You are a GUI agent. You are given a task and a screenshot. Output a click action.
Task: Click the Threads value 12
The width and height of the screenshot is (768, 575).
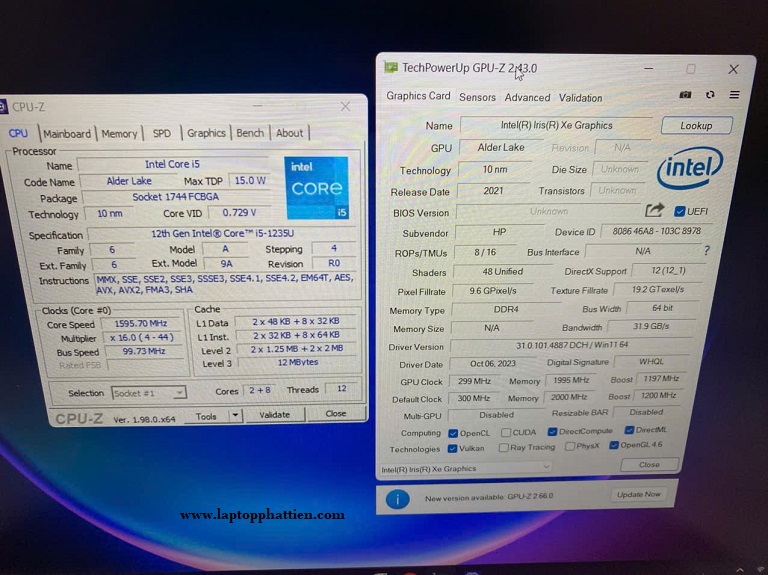tap(342, 388)
